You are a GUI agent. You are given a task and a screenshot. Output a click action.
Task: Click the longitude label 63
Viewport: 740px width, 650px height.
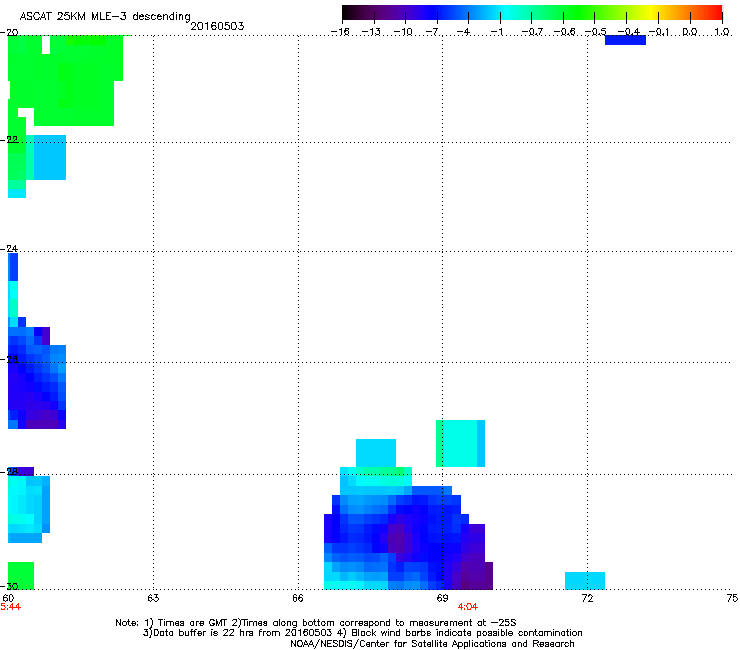[x=153, y=598]
